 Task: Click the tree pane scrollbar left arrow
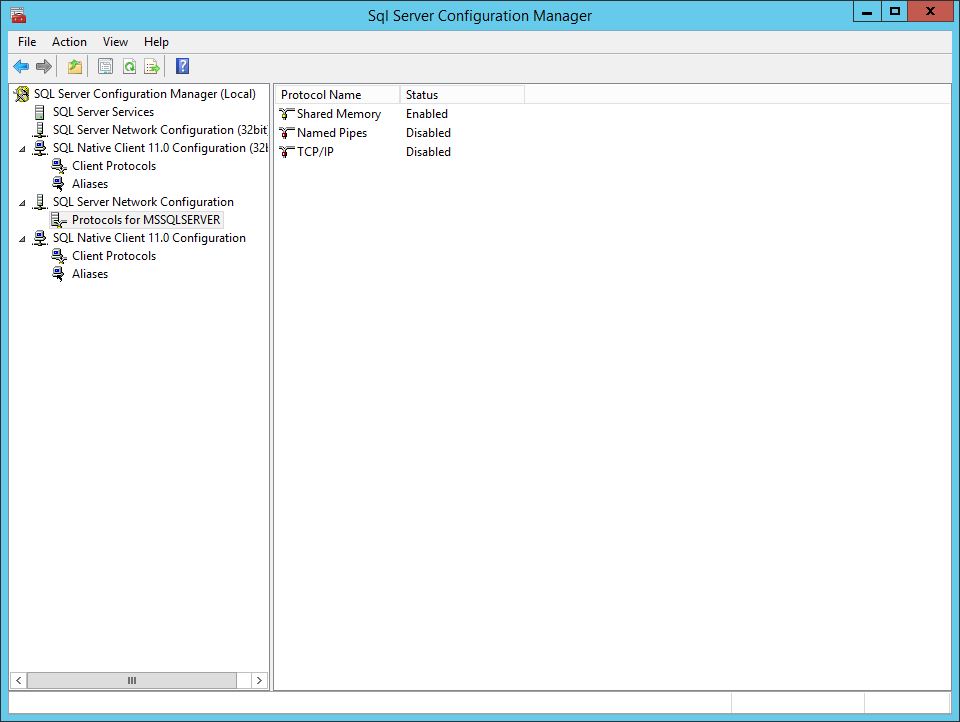(x=18, y=680)
